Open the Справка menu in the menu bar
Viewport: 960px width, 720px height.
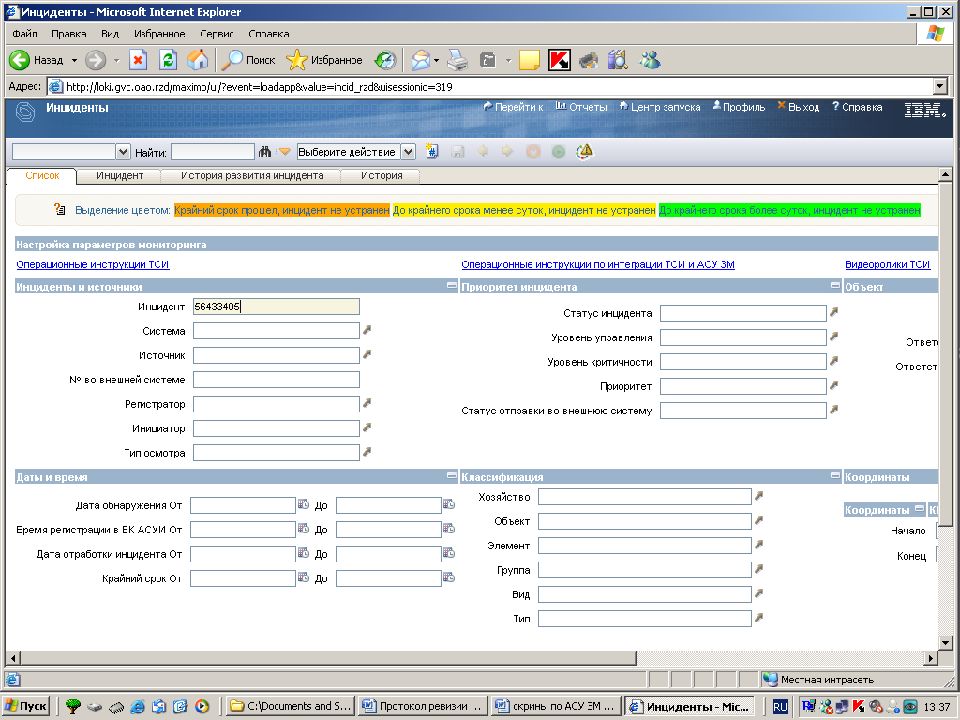pyautogui.click(x=269, y=34)
